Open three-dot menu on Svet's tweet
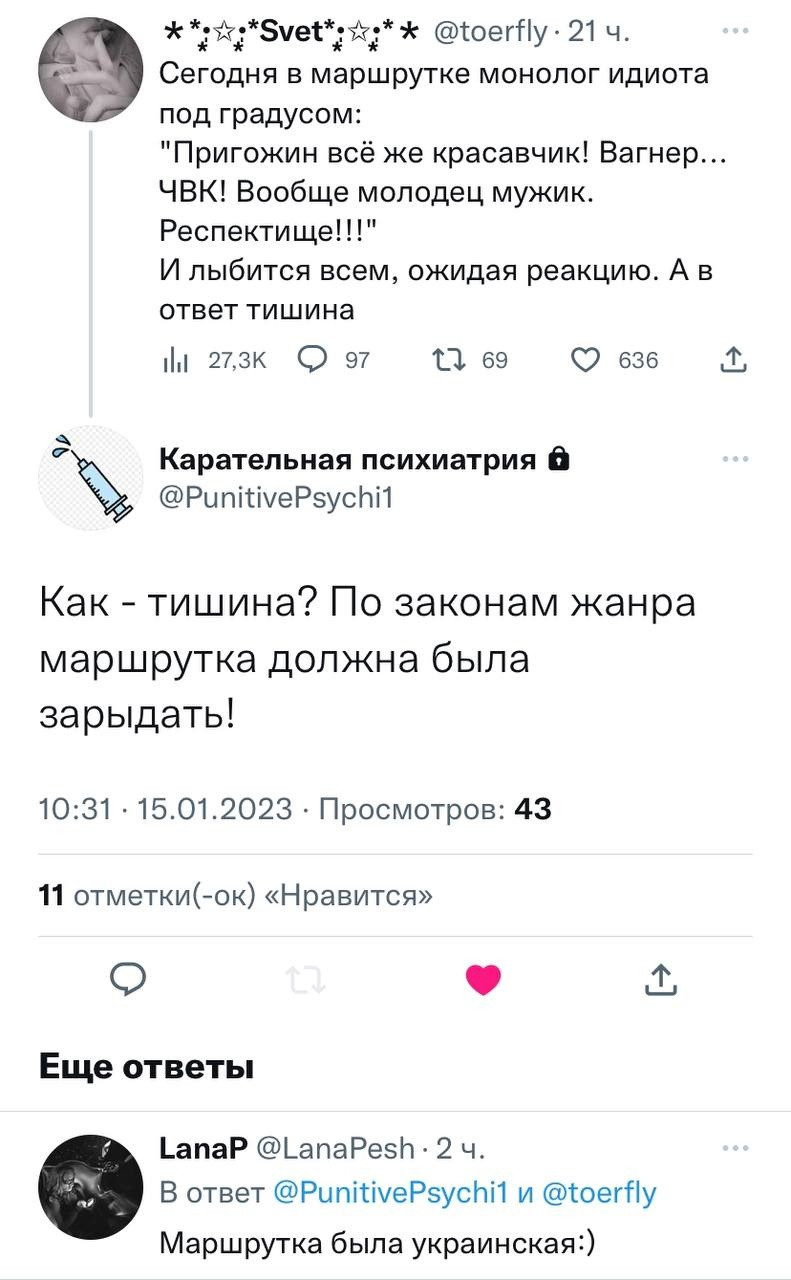Screen dimensions: 791x1280 739,33
